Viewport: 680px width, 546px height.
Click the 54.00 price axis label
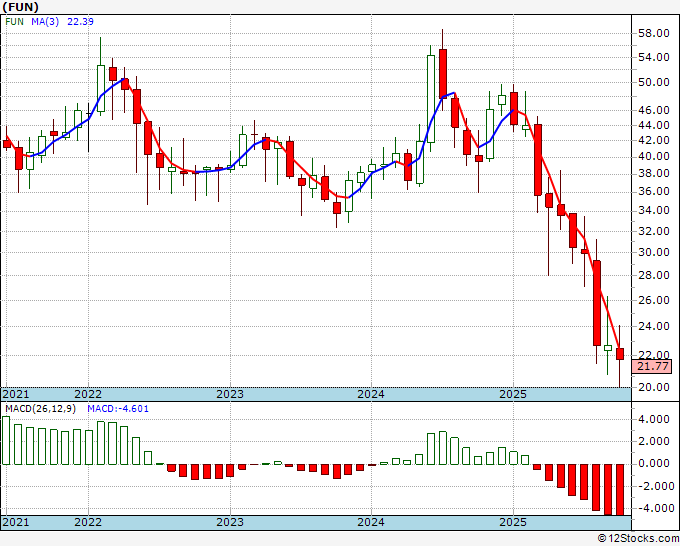pyautogui.click(x=654, y=57)
